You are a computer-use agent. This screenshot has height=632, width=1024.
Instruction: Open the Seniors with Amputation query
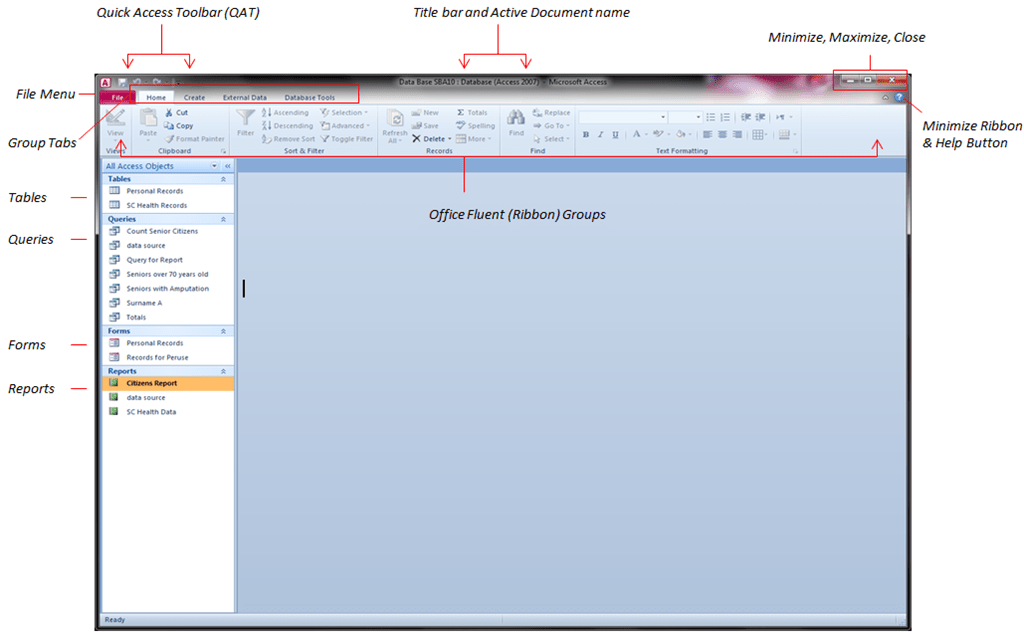168,289
